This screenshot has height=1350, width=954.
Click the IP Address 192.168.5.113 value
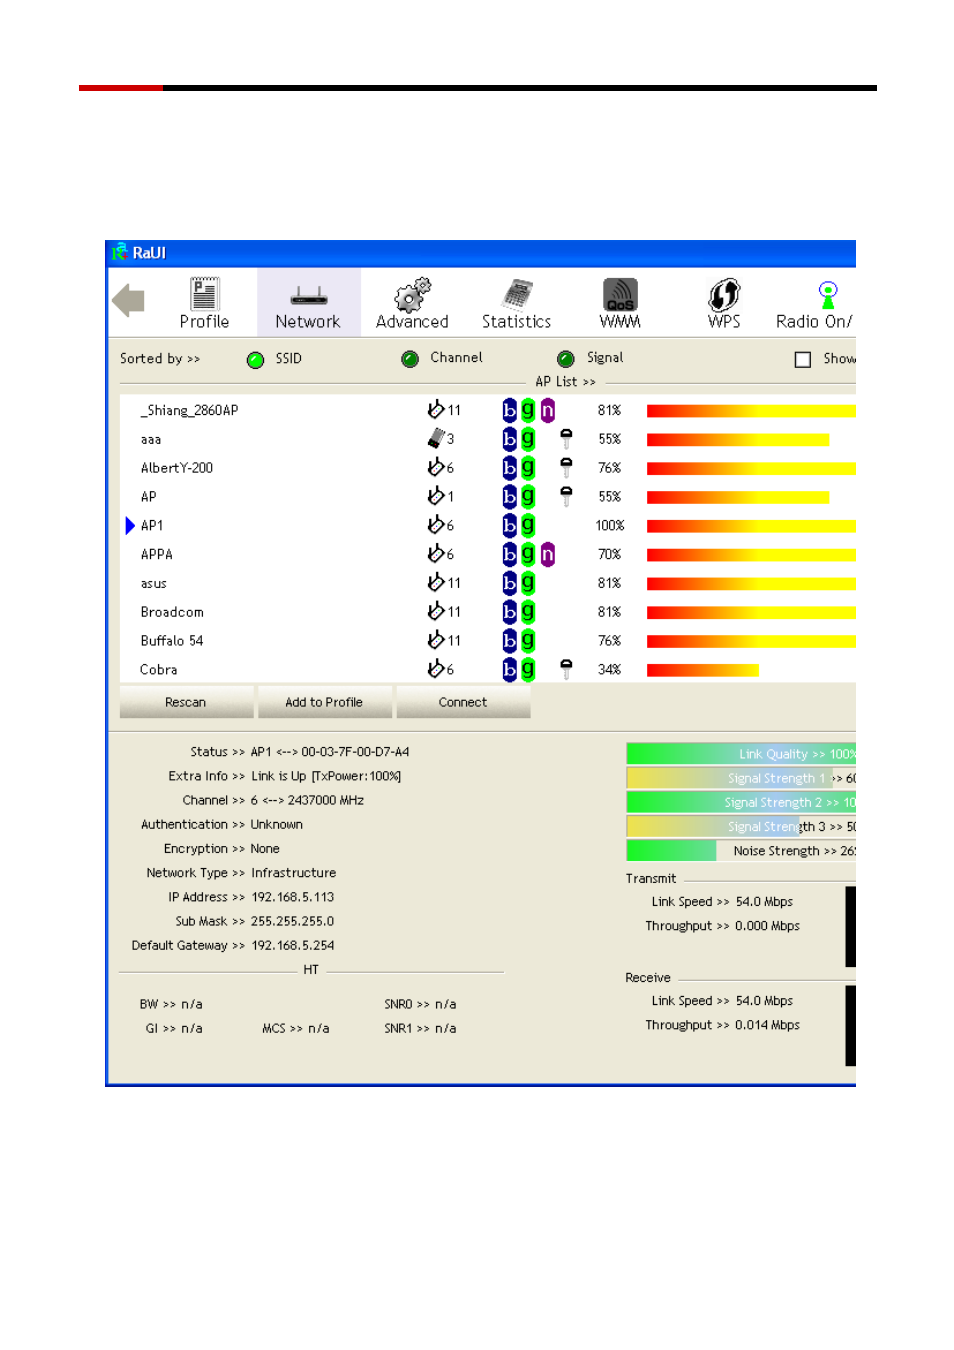click(293, 897)
